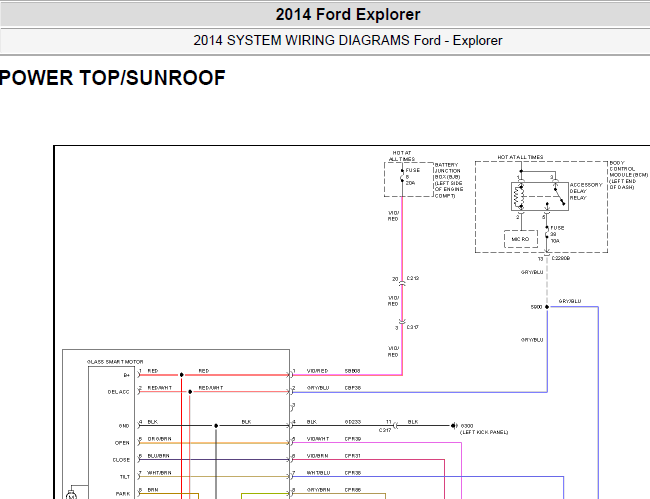The height and width of the screenshot is (499, 650).
Task: Click the 'POWER TOP/SUNROOF' section heading
Action: click(x=112, y=78)
